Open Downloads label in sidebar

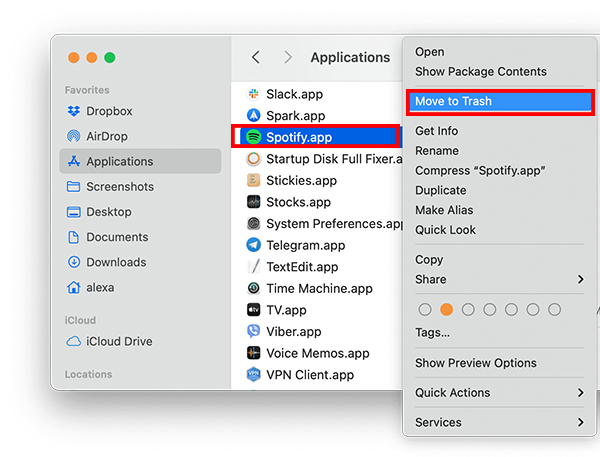pos(116,262)
